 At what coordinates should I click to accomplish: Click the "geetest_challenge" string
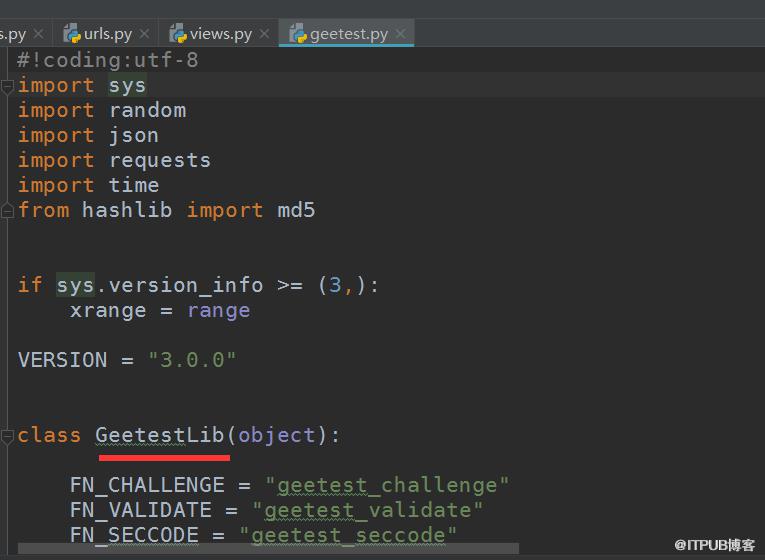click(x=387, y=486)
